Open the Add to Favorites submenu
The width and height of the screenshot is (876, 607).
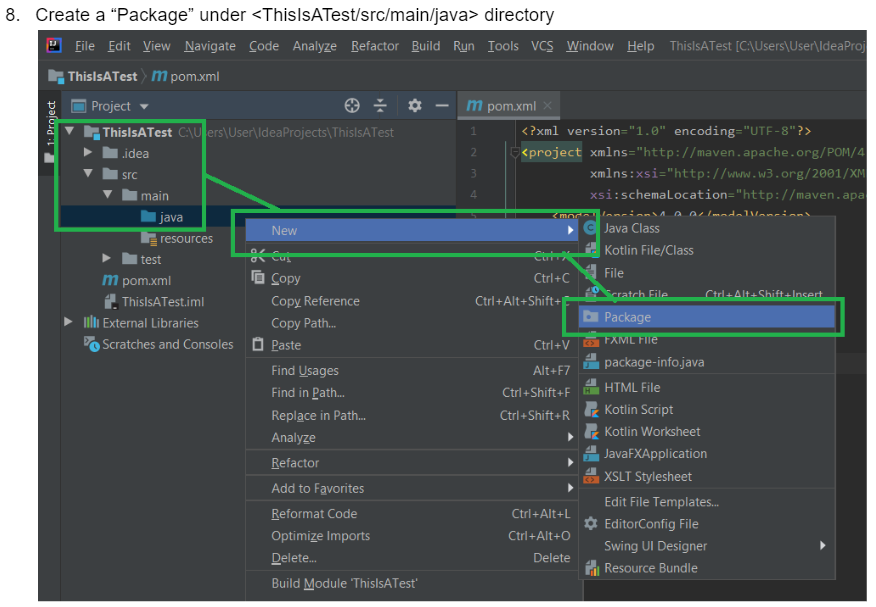[412, 488]
